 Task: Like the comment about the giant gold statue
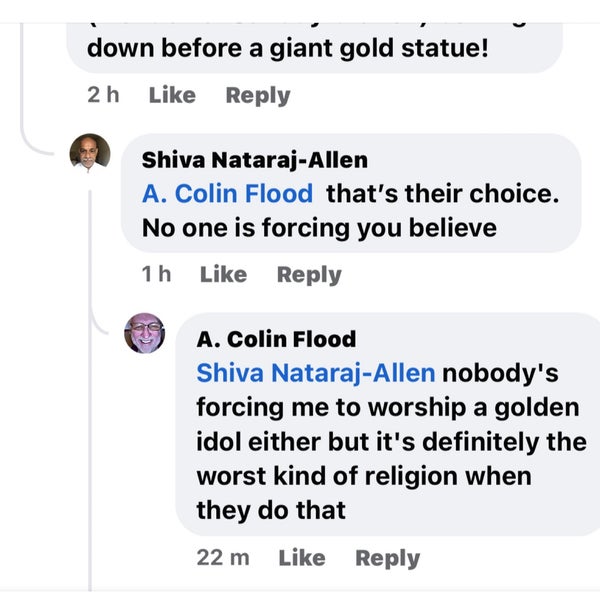click(172, 96)
